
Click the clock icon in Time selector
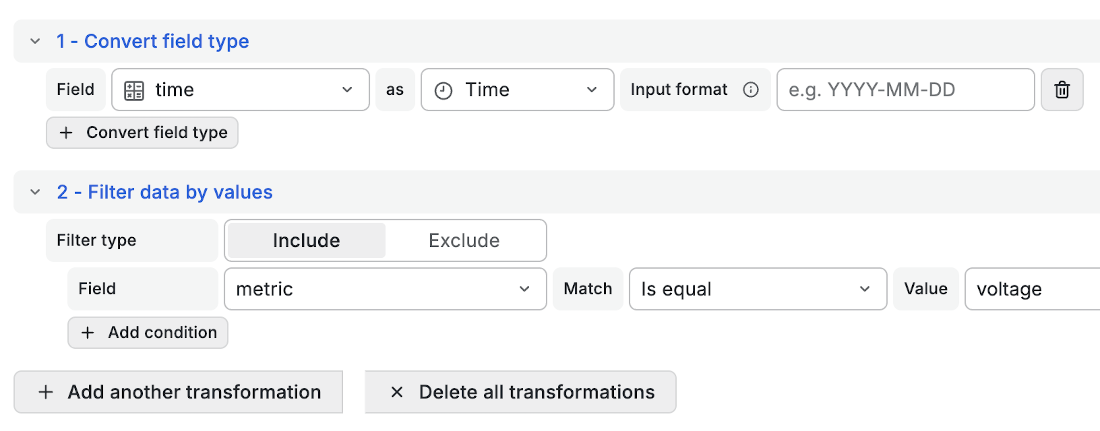pos(443,91)
